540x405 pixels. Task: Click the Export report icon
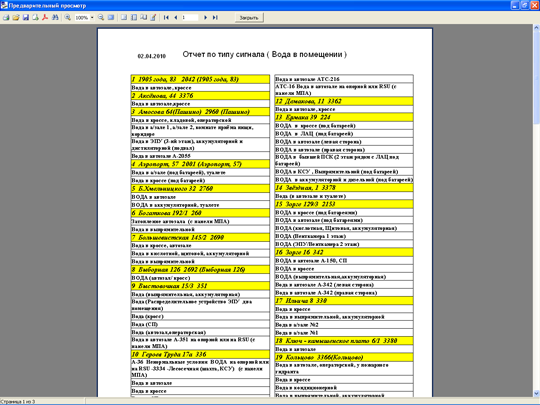[35, 17]
